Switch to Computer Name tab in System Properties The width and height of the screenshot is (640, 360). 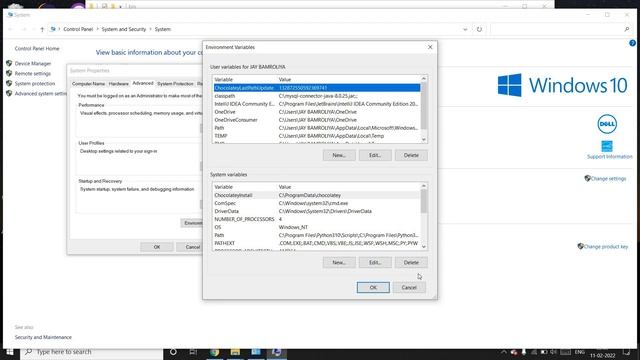[89, 84]
